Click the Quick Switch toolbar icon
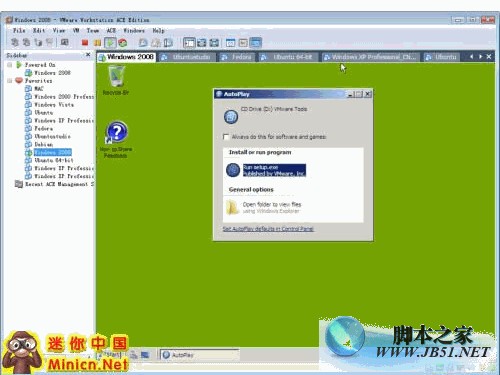Viewport: 500px width, 375px height. coord(202,43)
